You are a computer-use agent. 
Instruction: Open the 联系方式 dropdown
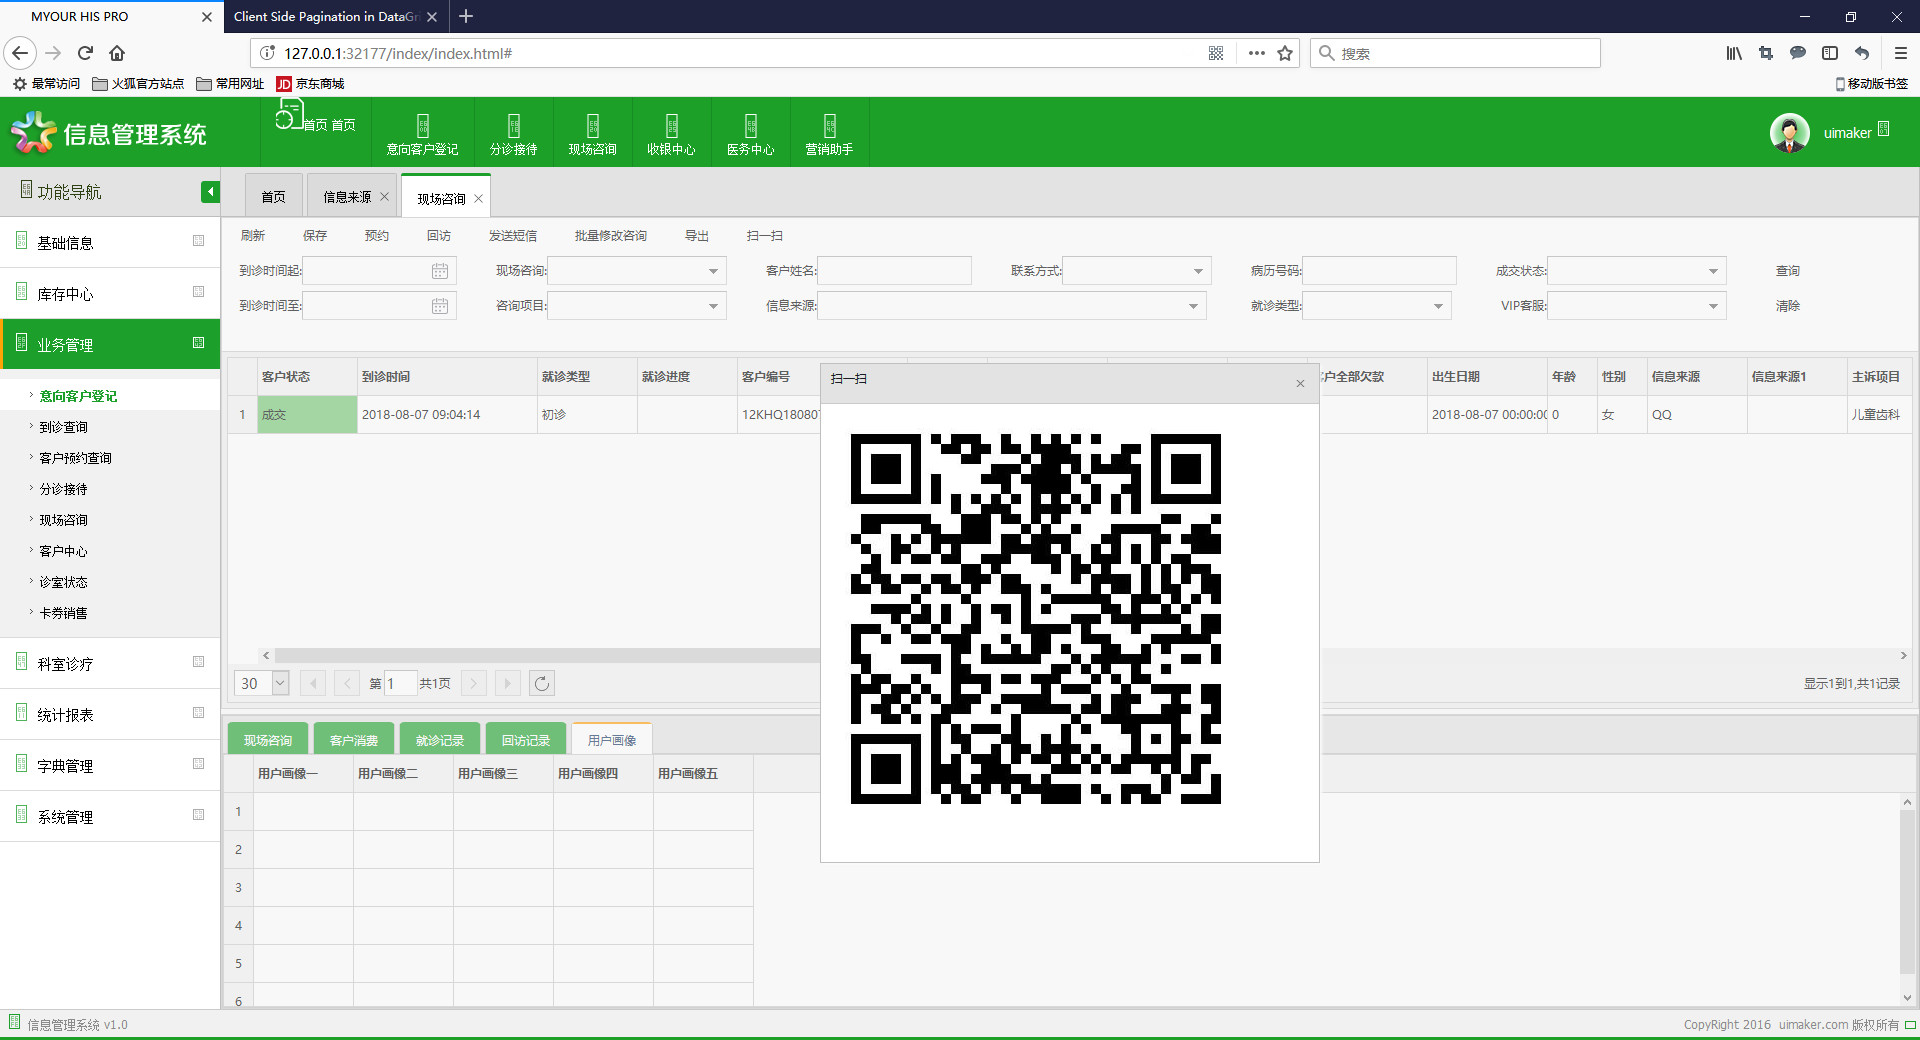tap(1198, 271)
